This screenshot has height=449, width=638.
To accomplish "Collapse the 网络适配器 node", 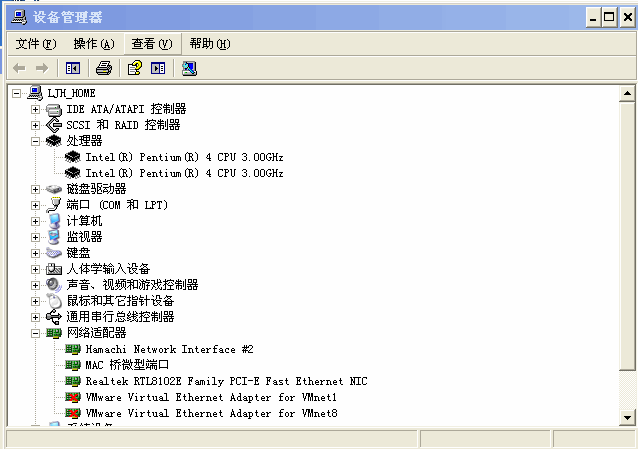I will pos(35,333).
